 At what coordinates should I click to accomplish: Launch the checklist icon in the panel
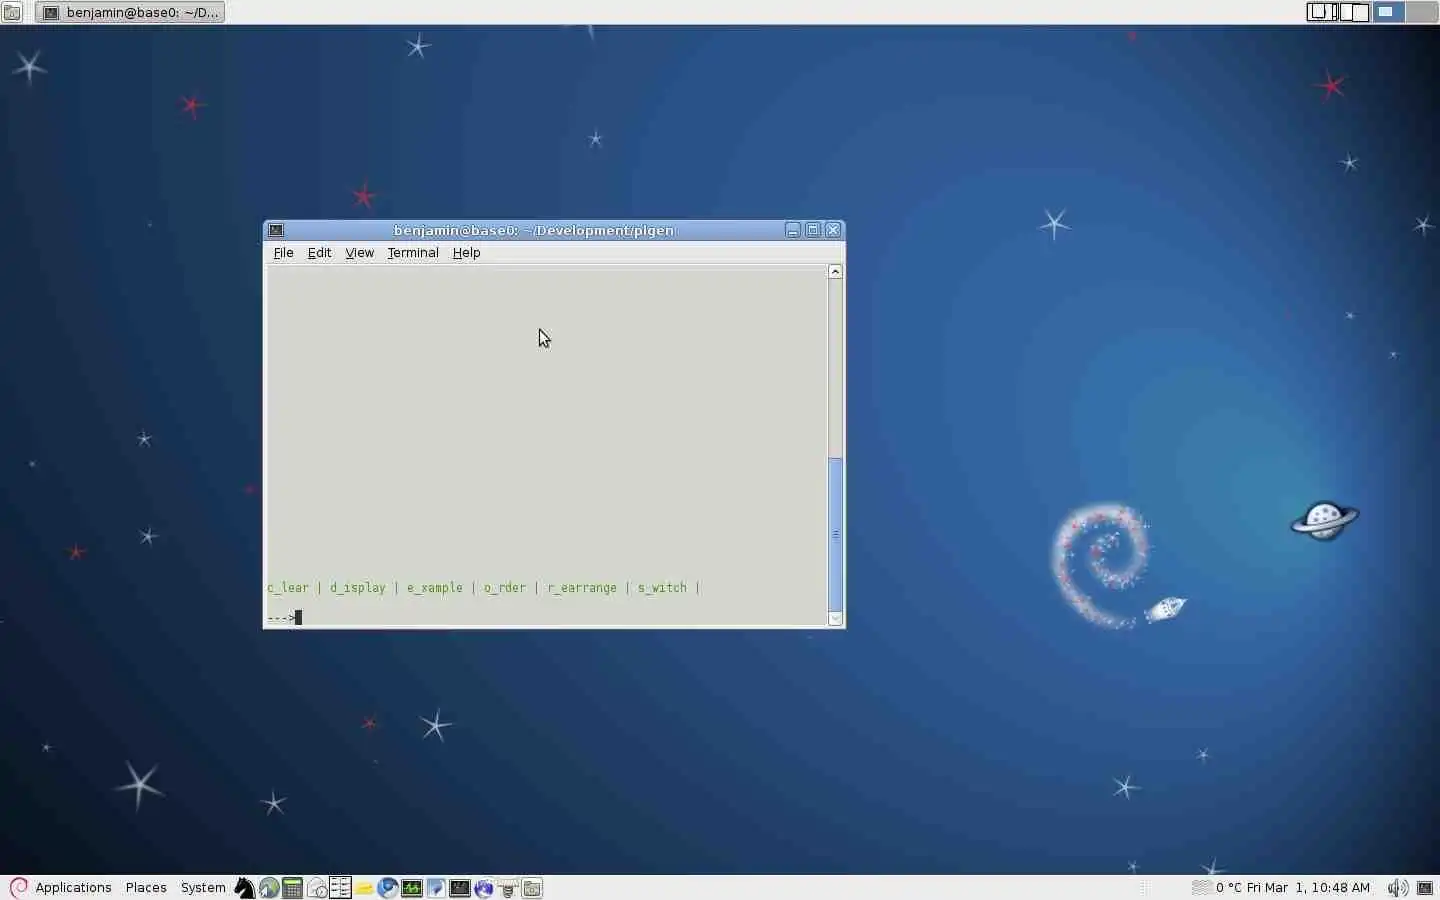tap(340, 888)
